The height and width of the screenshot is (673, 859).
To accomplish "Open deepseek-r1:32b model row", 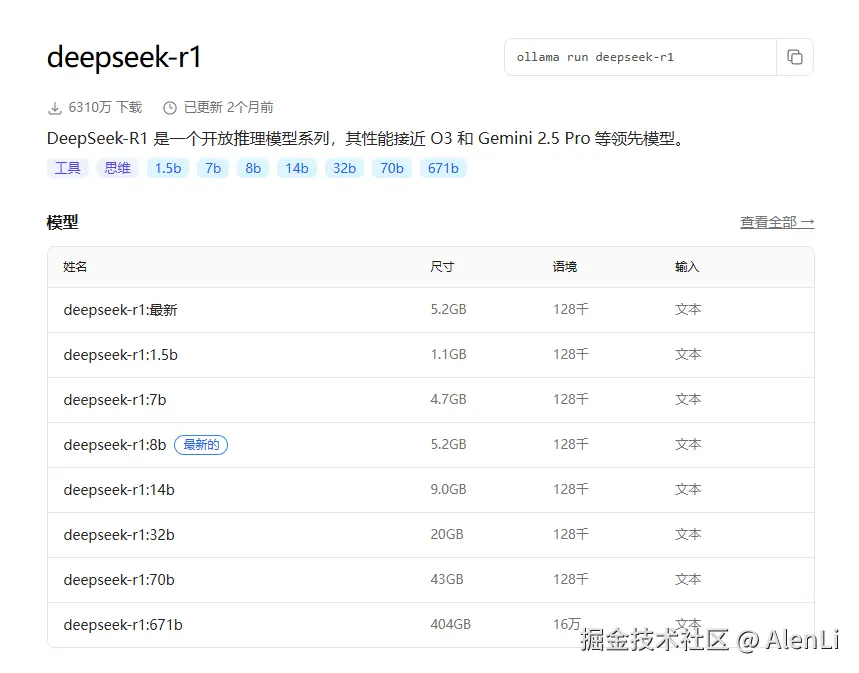I will point(431,534).
